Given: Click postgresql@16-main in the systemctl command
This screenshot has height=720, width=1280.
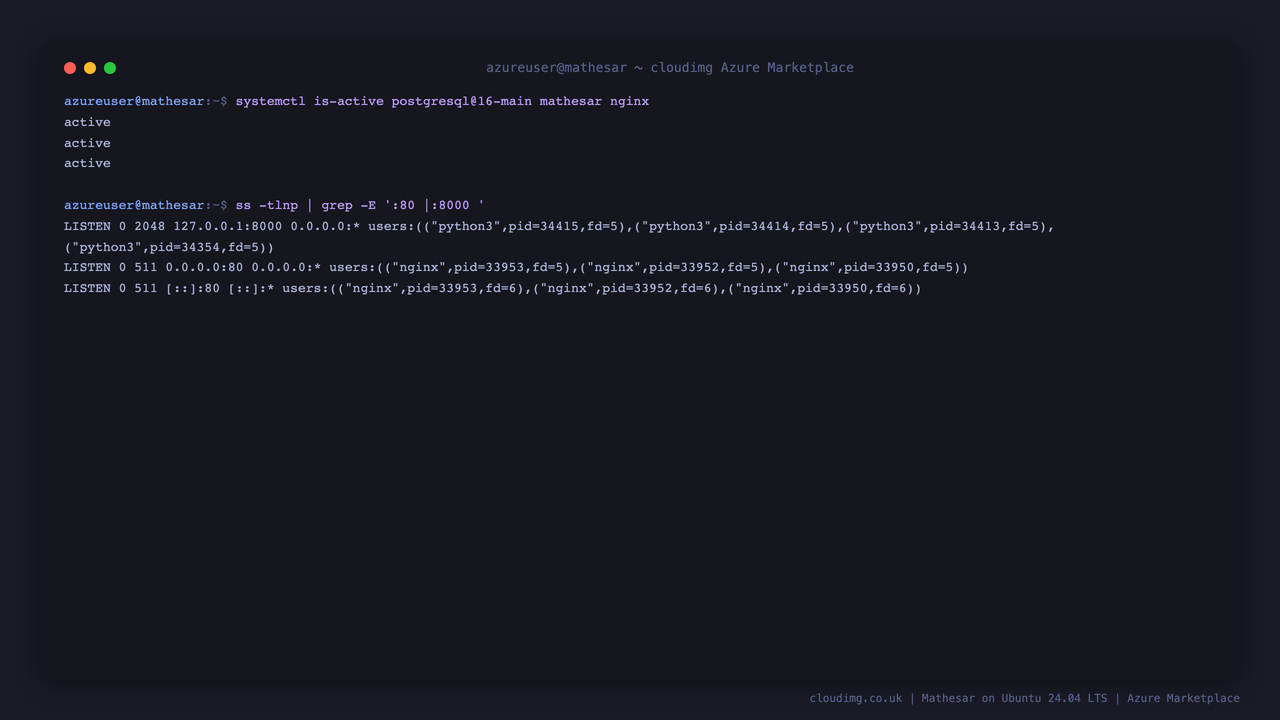Looking at the screenshot, I should pos(462,101).
